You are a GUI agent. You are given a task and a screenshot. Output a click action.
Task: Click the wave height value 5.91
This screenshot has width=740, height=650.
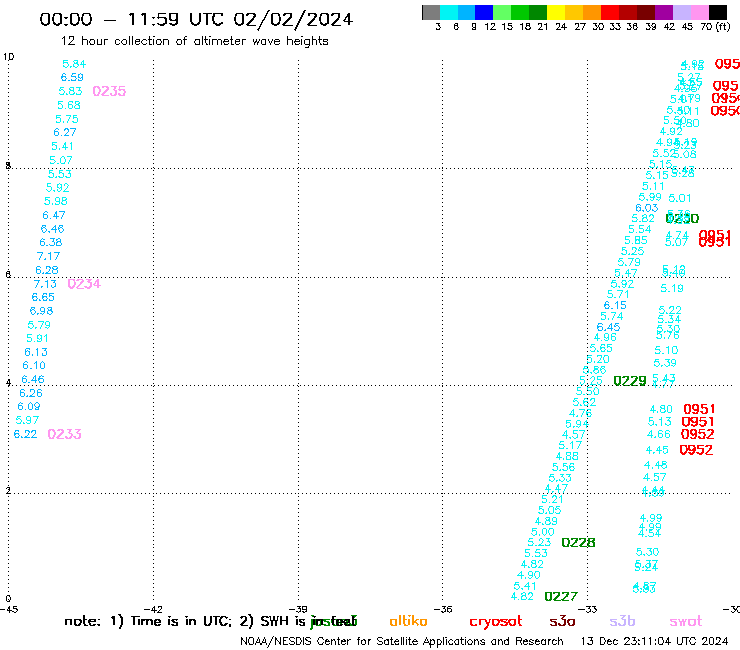37,338
